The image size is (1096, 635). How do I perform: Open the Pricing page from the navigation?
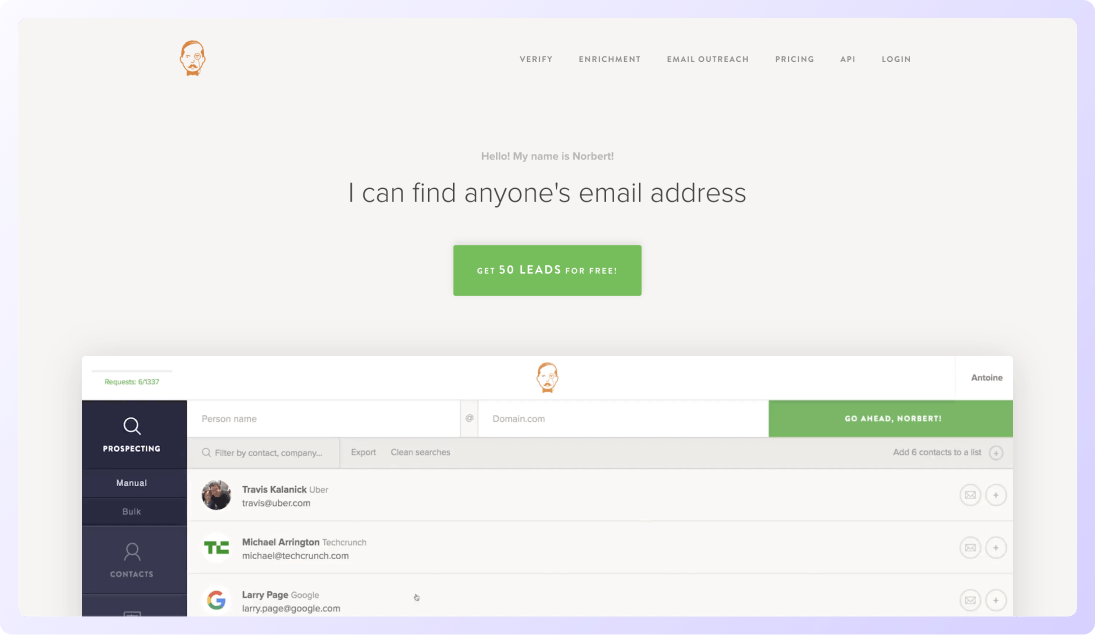[794, 59]
